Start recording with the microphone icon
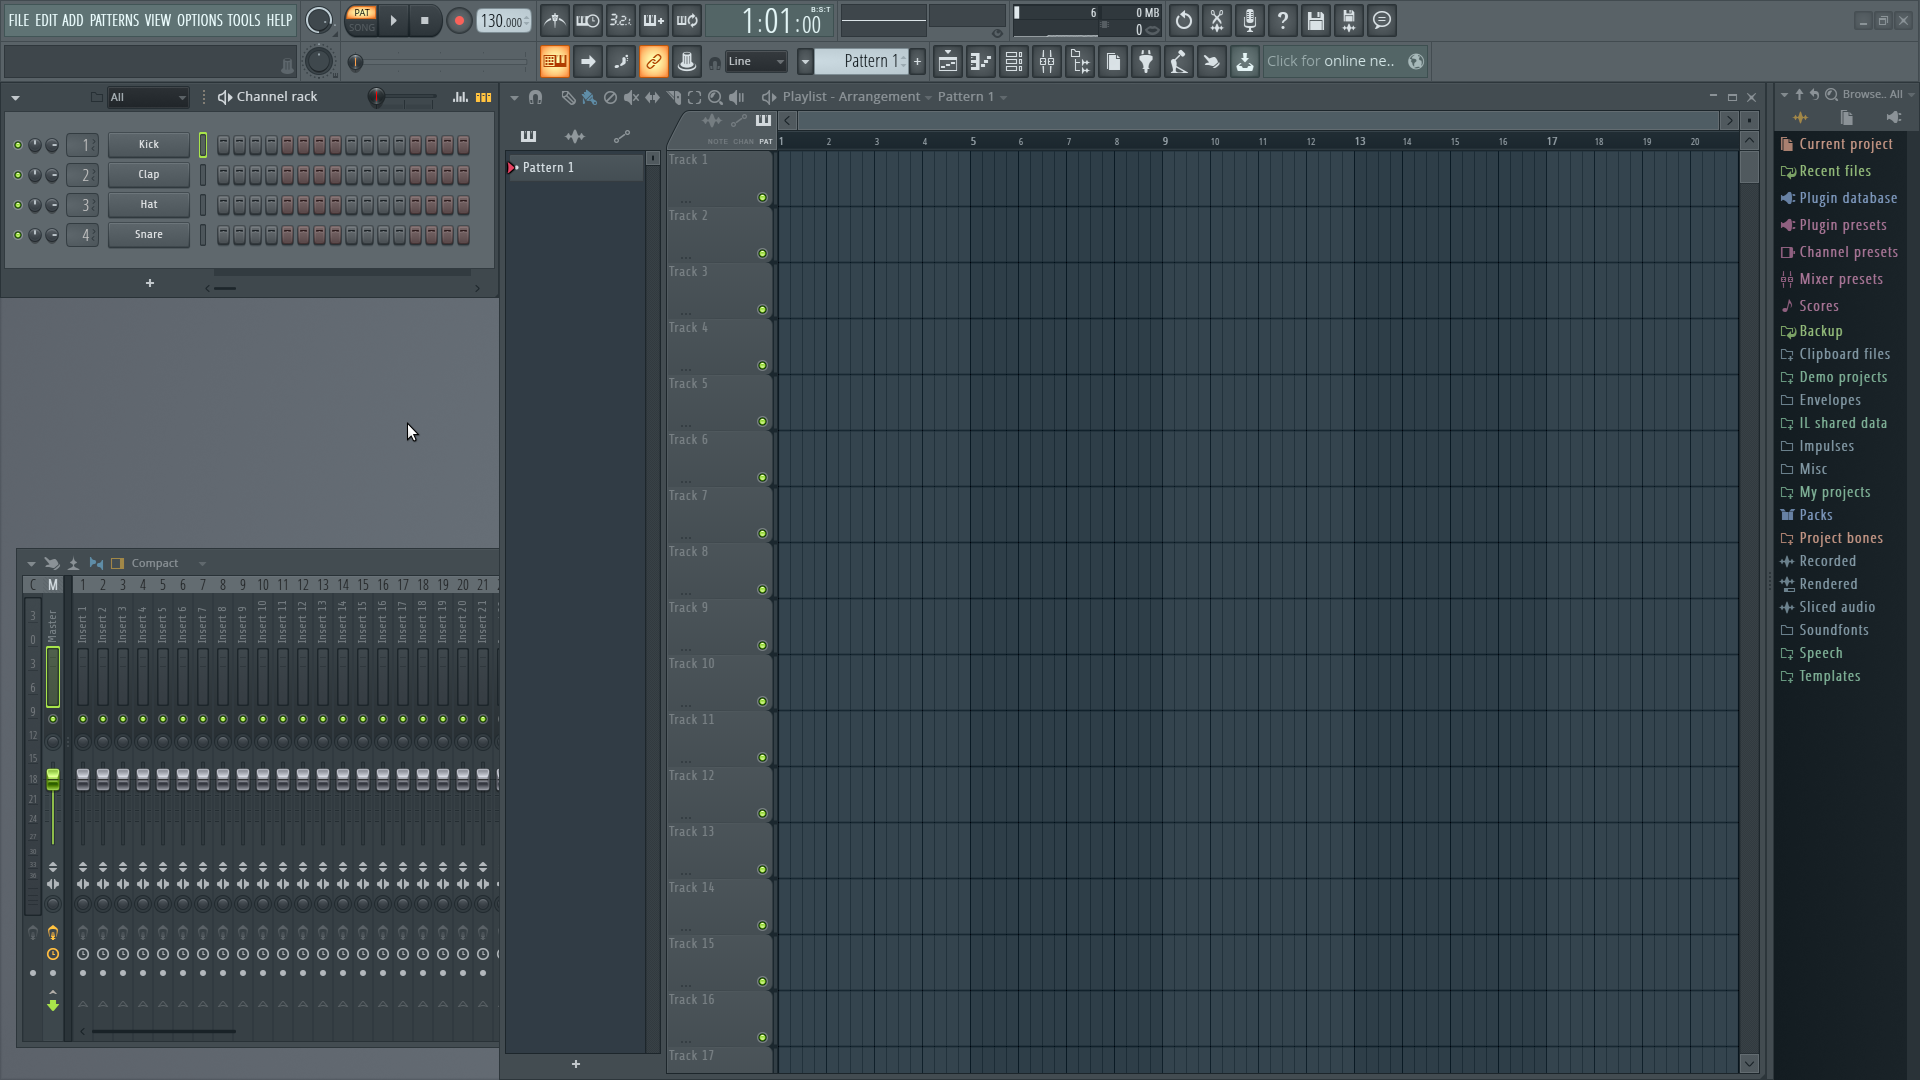The height and width of the screenshot is (1080, 1920). point(1249,20)
